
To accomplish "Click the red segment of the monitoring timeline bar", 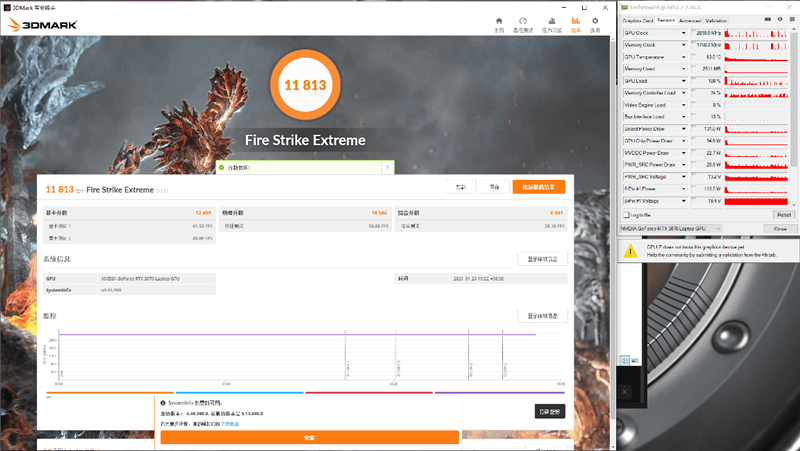I will pyautogui.click(x=369, y=393).
